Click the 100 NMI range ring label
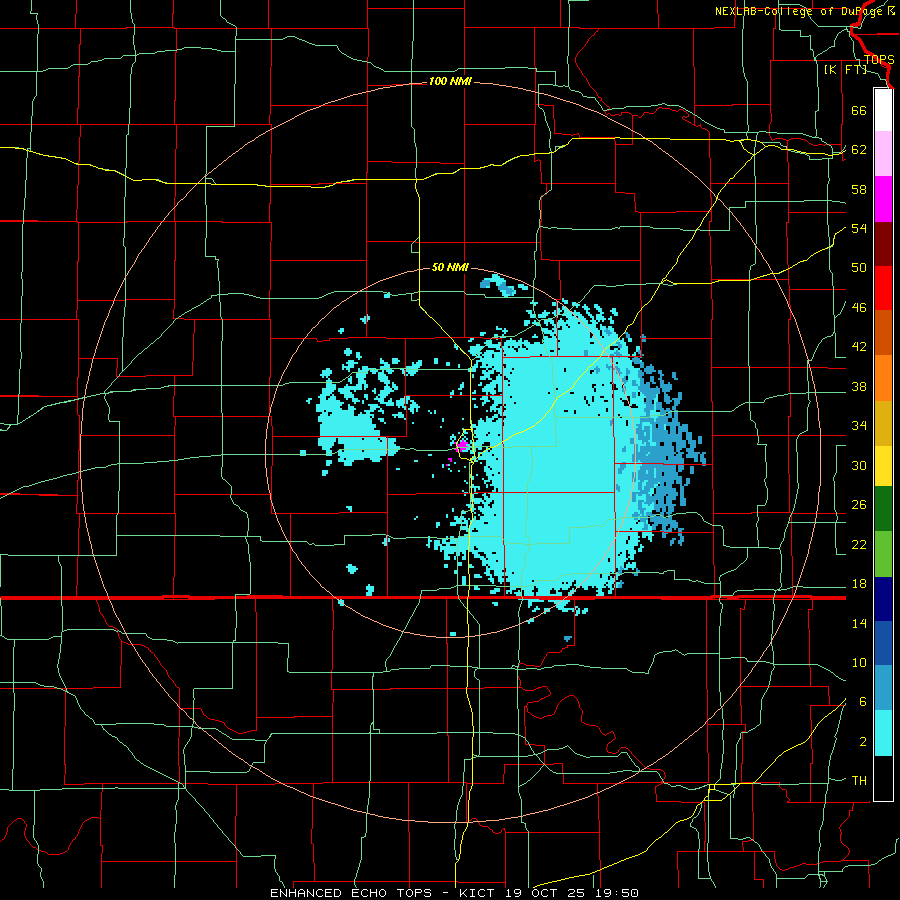Viewport: 900px width, 900px height. 450,82
